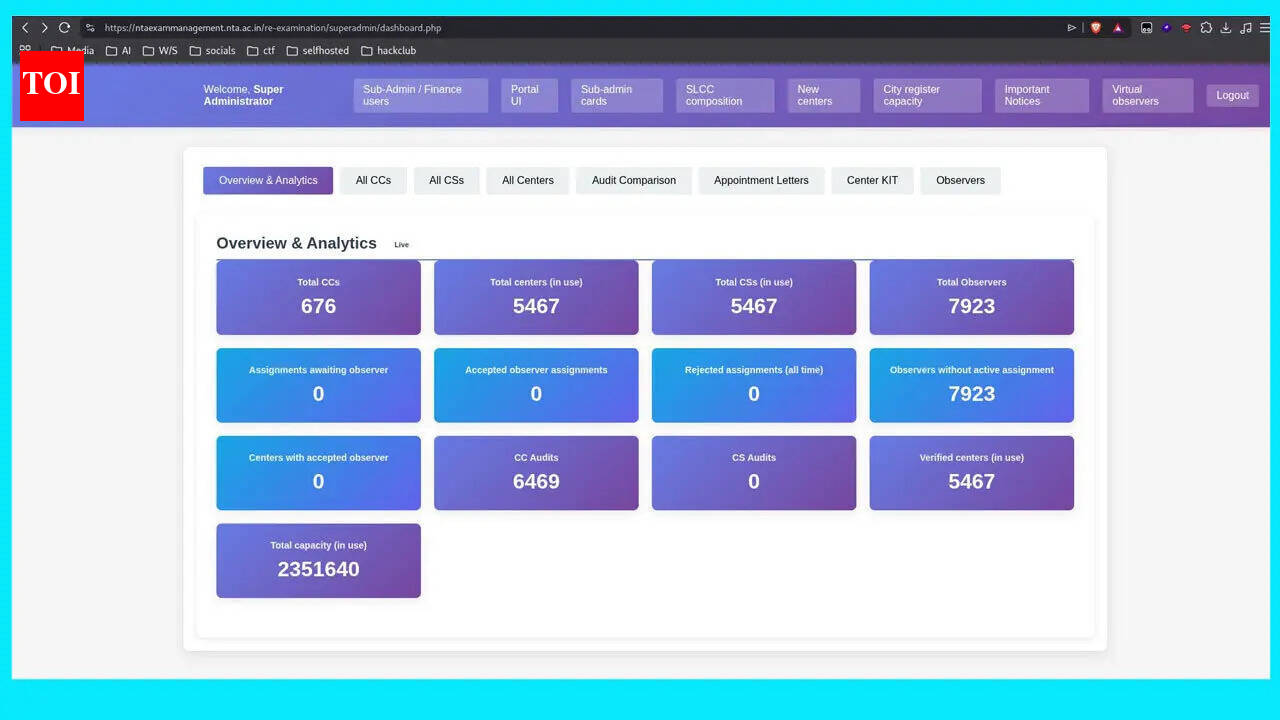Open the Media bookmarks folder
The height and width of the screenshot is (720, 1280).
[72, 50]
